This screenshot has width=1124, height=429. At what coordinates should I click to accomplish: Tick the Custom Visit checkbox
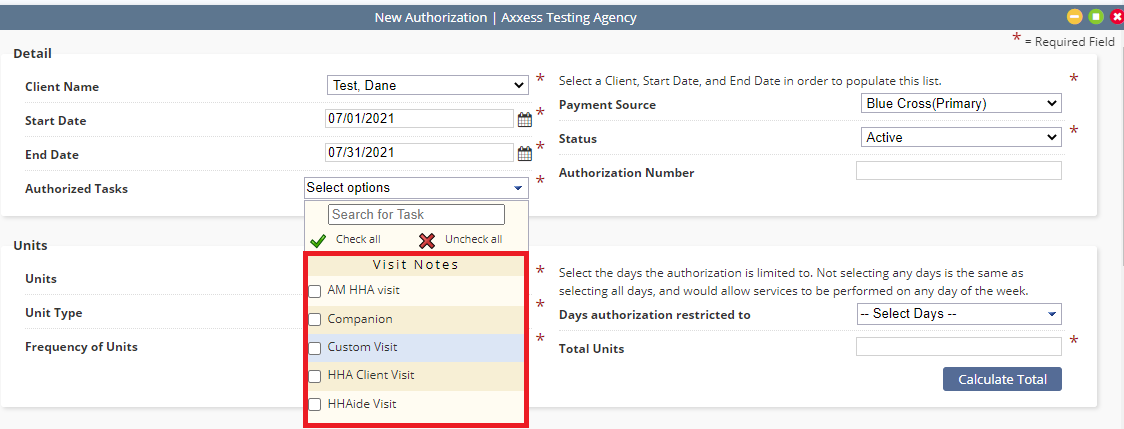pos(315,348)
